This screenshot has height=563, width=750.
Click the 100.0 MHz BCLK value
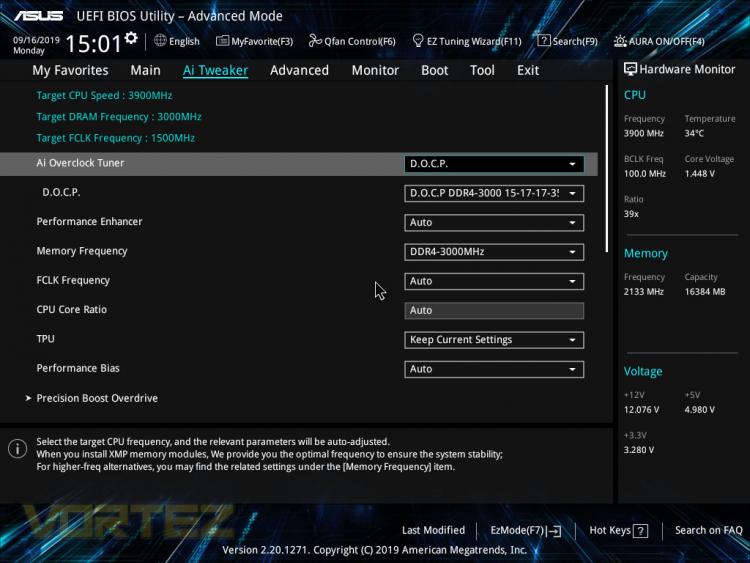click(645, 174)
